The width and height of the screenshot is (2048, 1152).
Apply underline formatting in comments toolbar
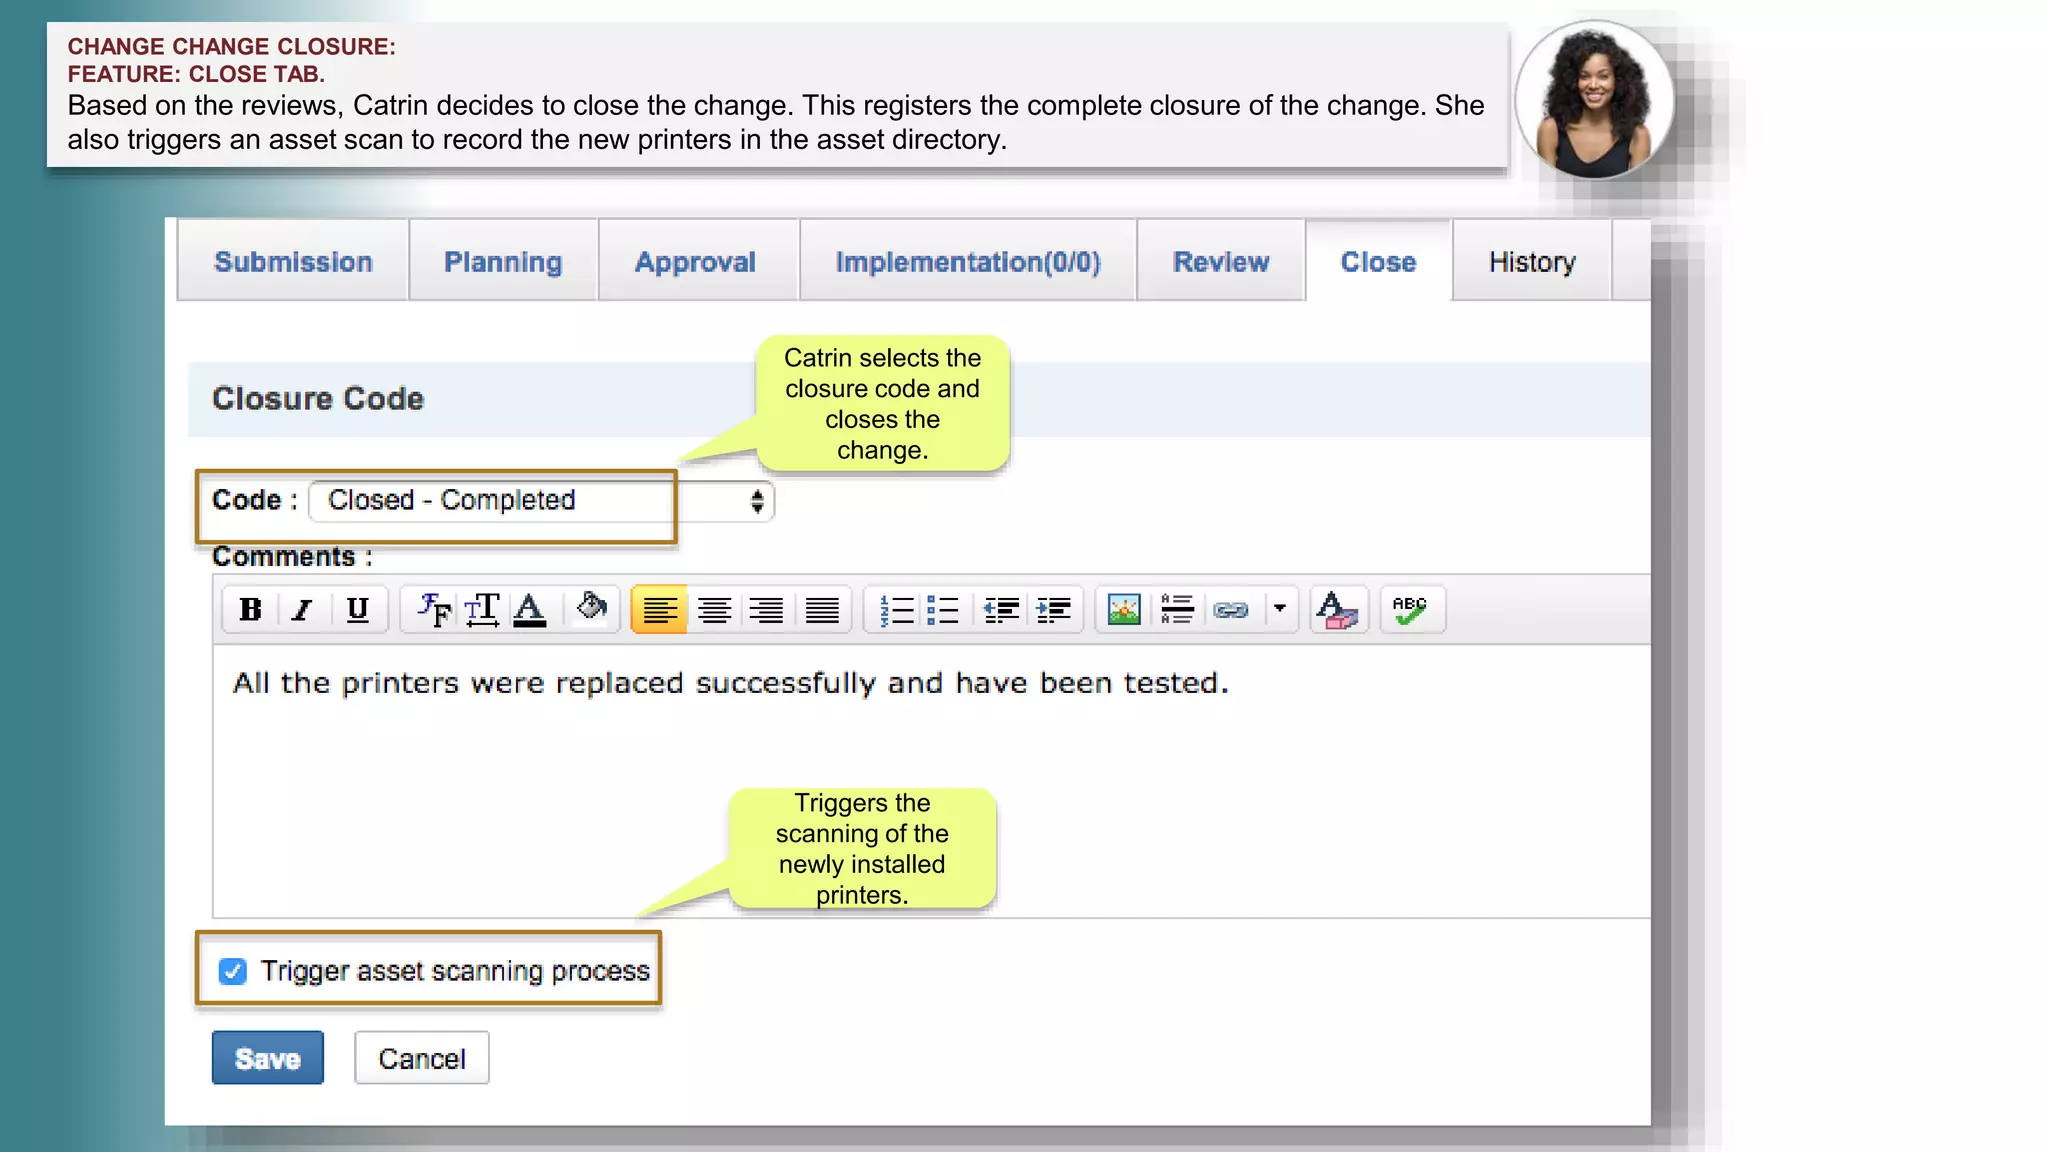357,609
